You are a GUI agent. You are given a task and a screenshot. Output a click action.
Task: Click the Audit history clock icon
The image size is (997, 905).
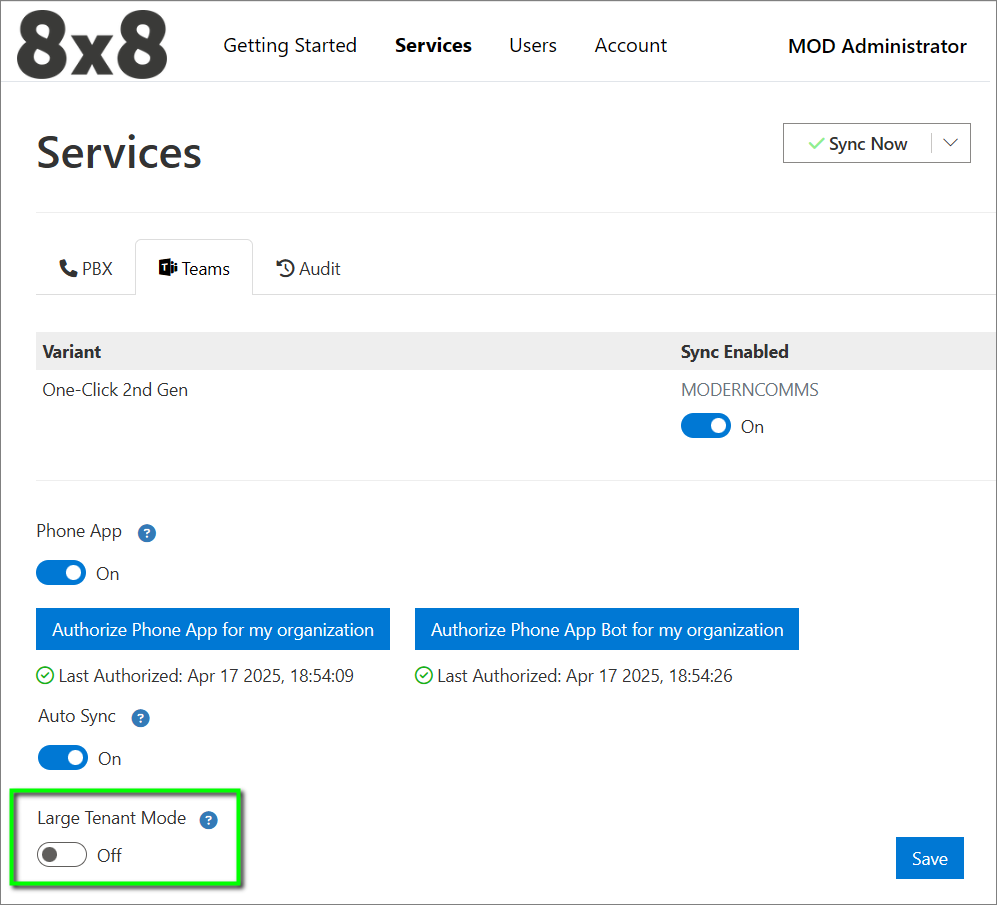pyautogui.click(x=285, y=268)
